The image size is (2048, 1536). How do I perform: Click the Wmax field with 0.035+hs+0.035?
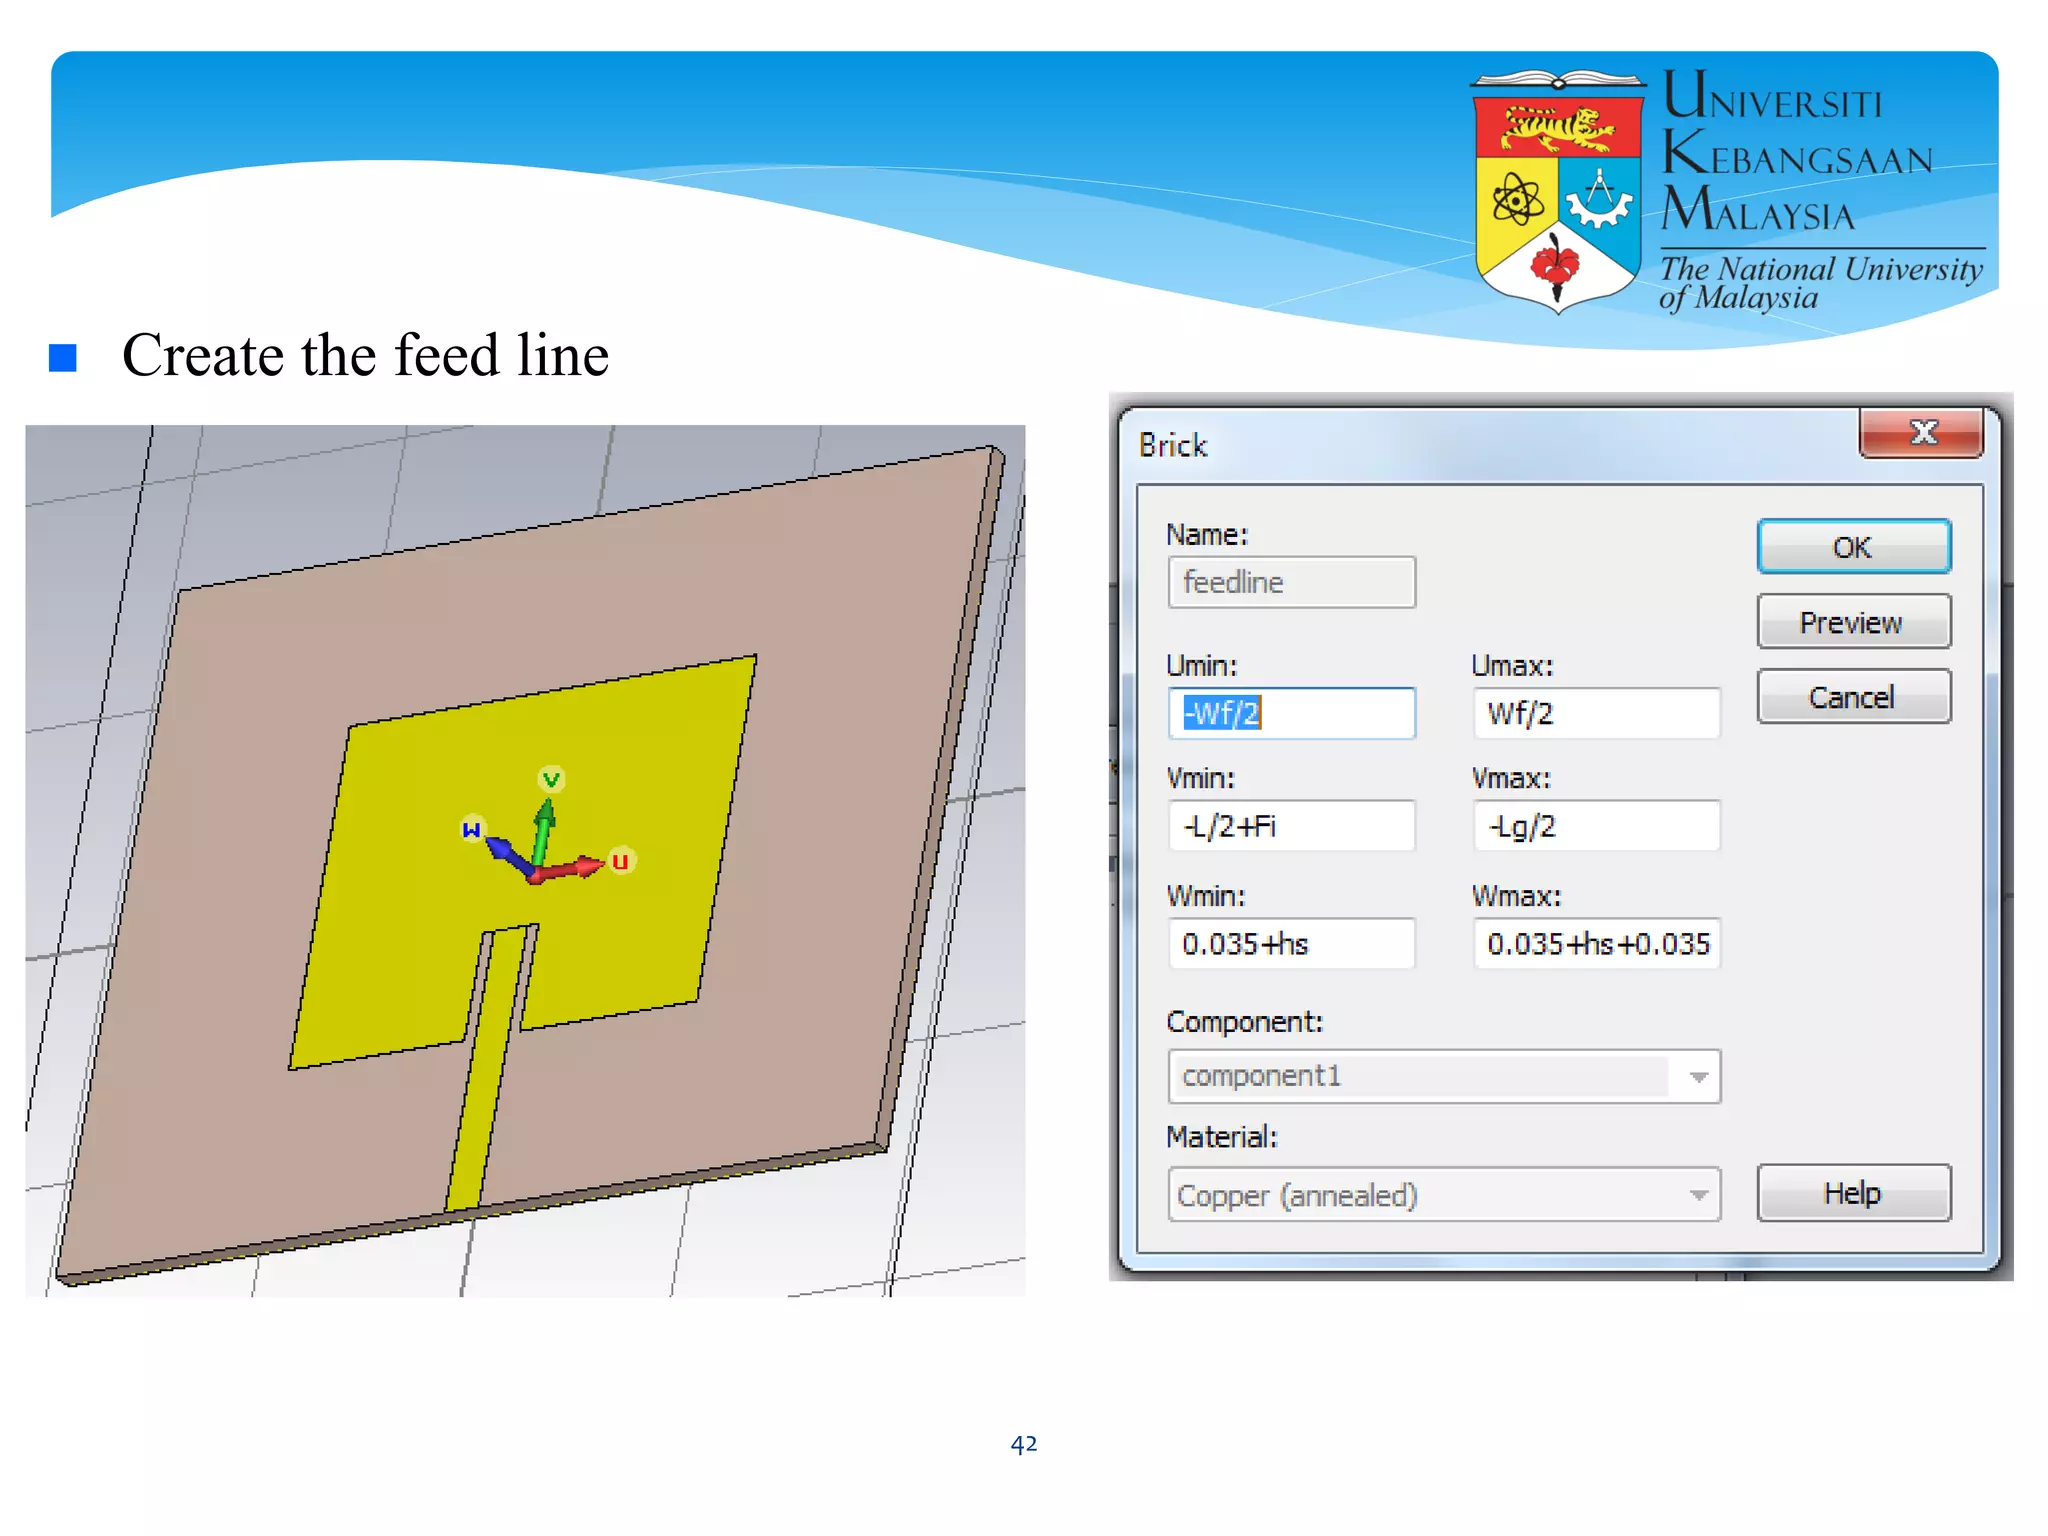coord(1596,944)
